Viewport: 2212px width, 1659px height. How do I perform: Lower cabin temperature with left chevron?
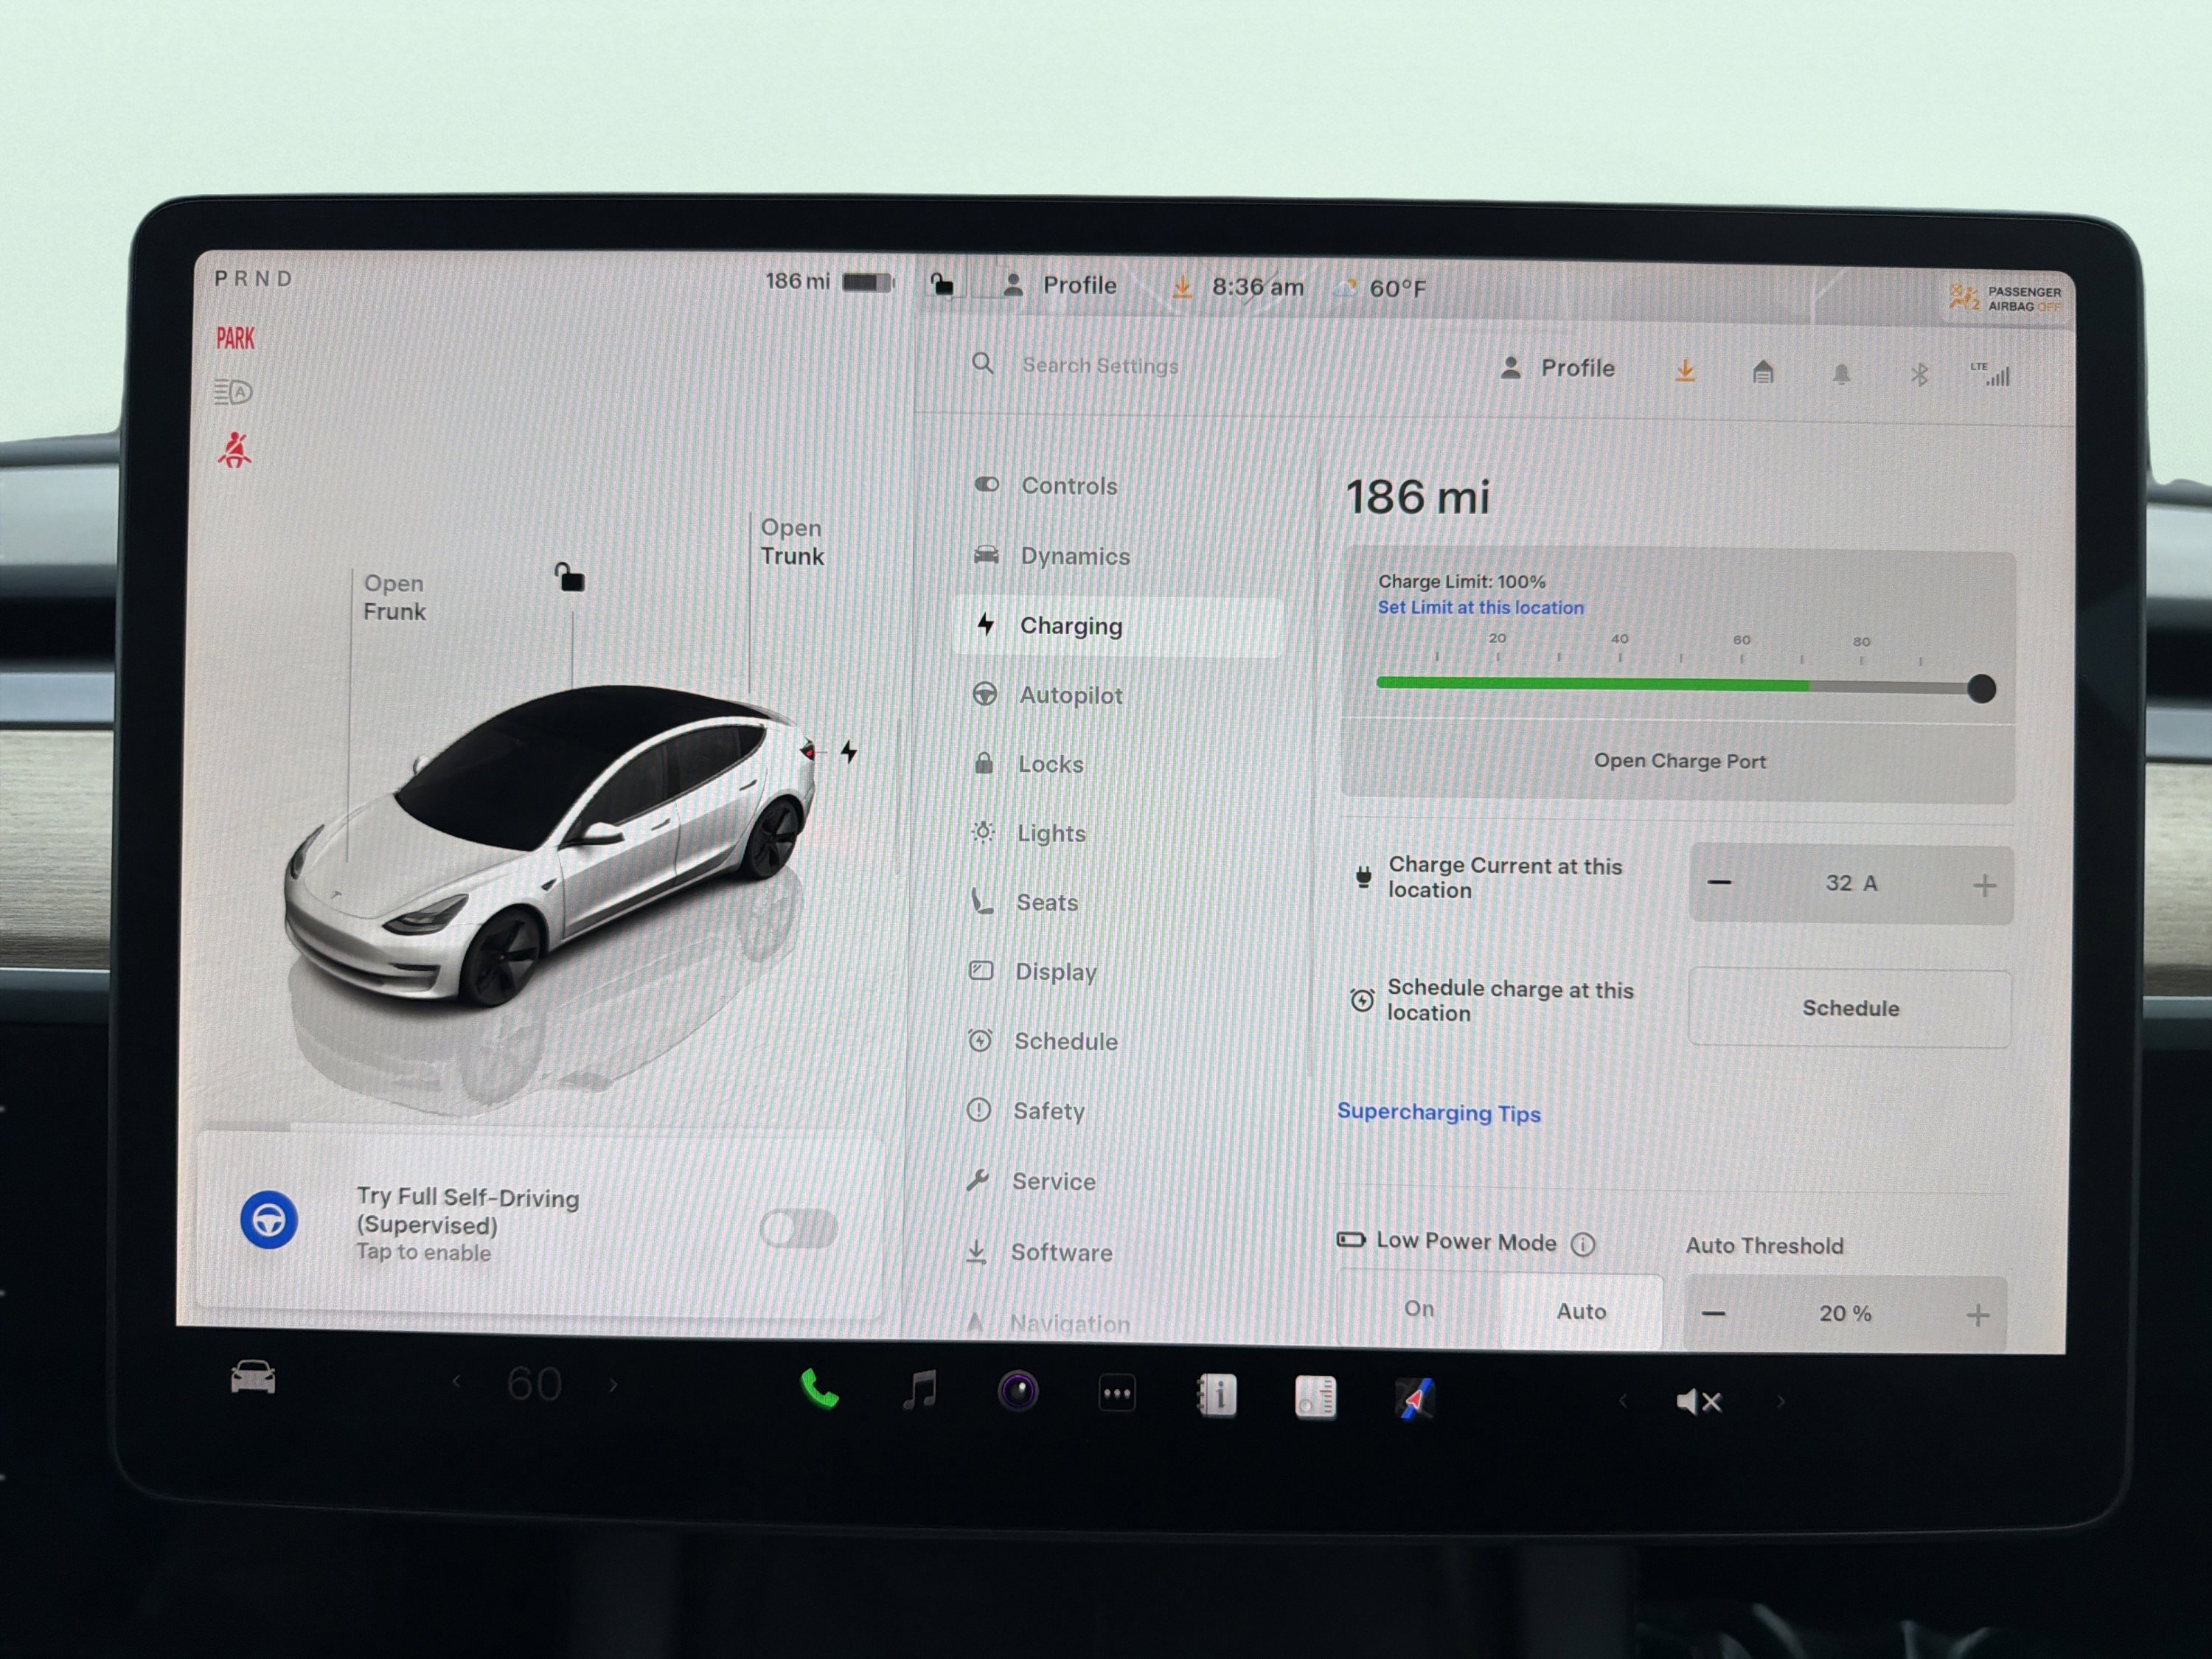pos(457,1382)
